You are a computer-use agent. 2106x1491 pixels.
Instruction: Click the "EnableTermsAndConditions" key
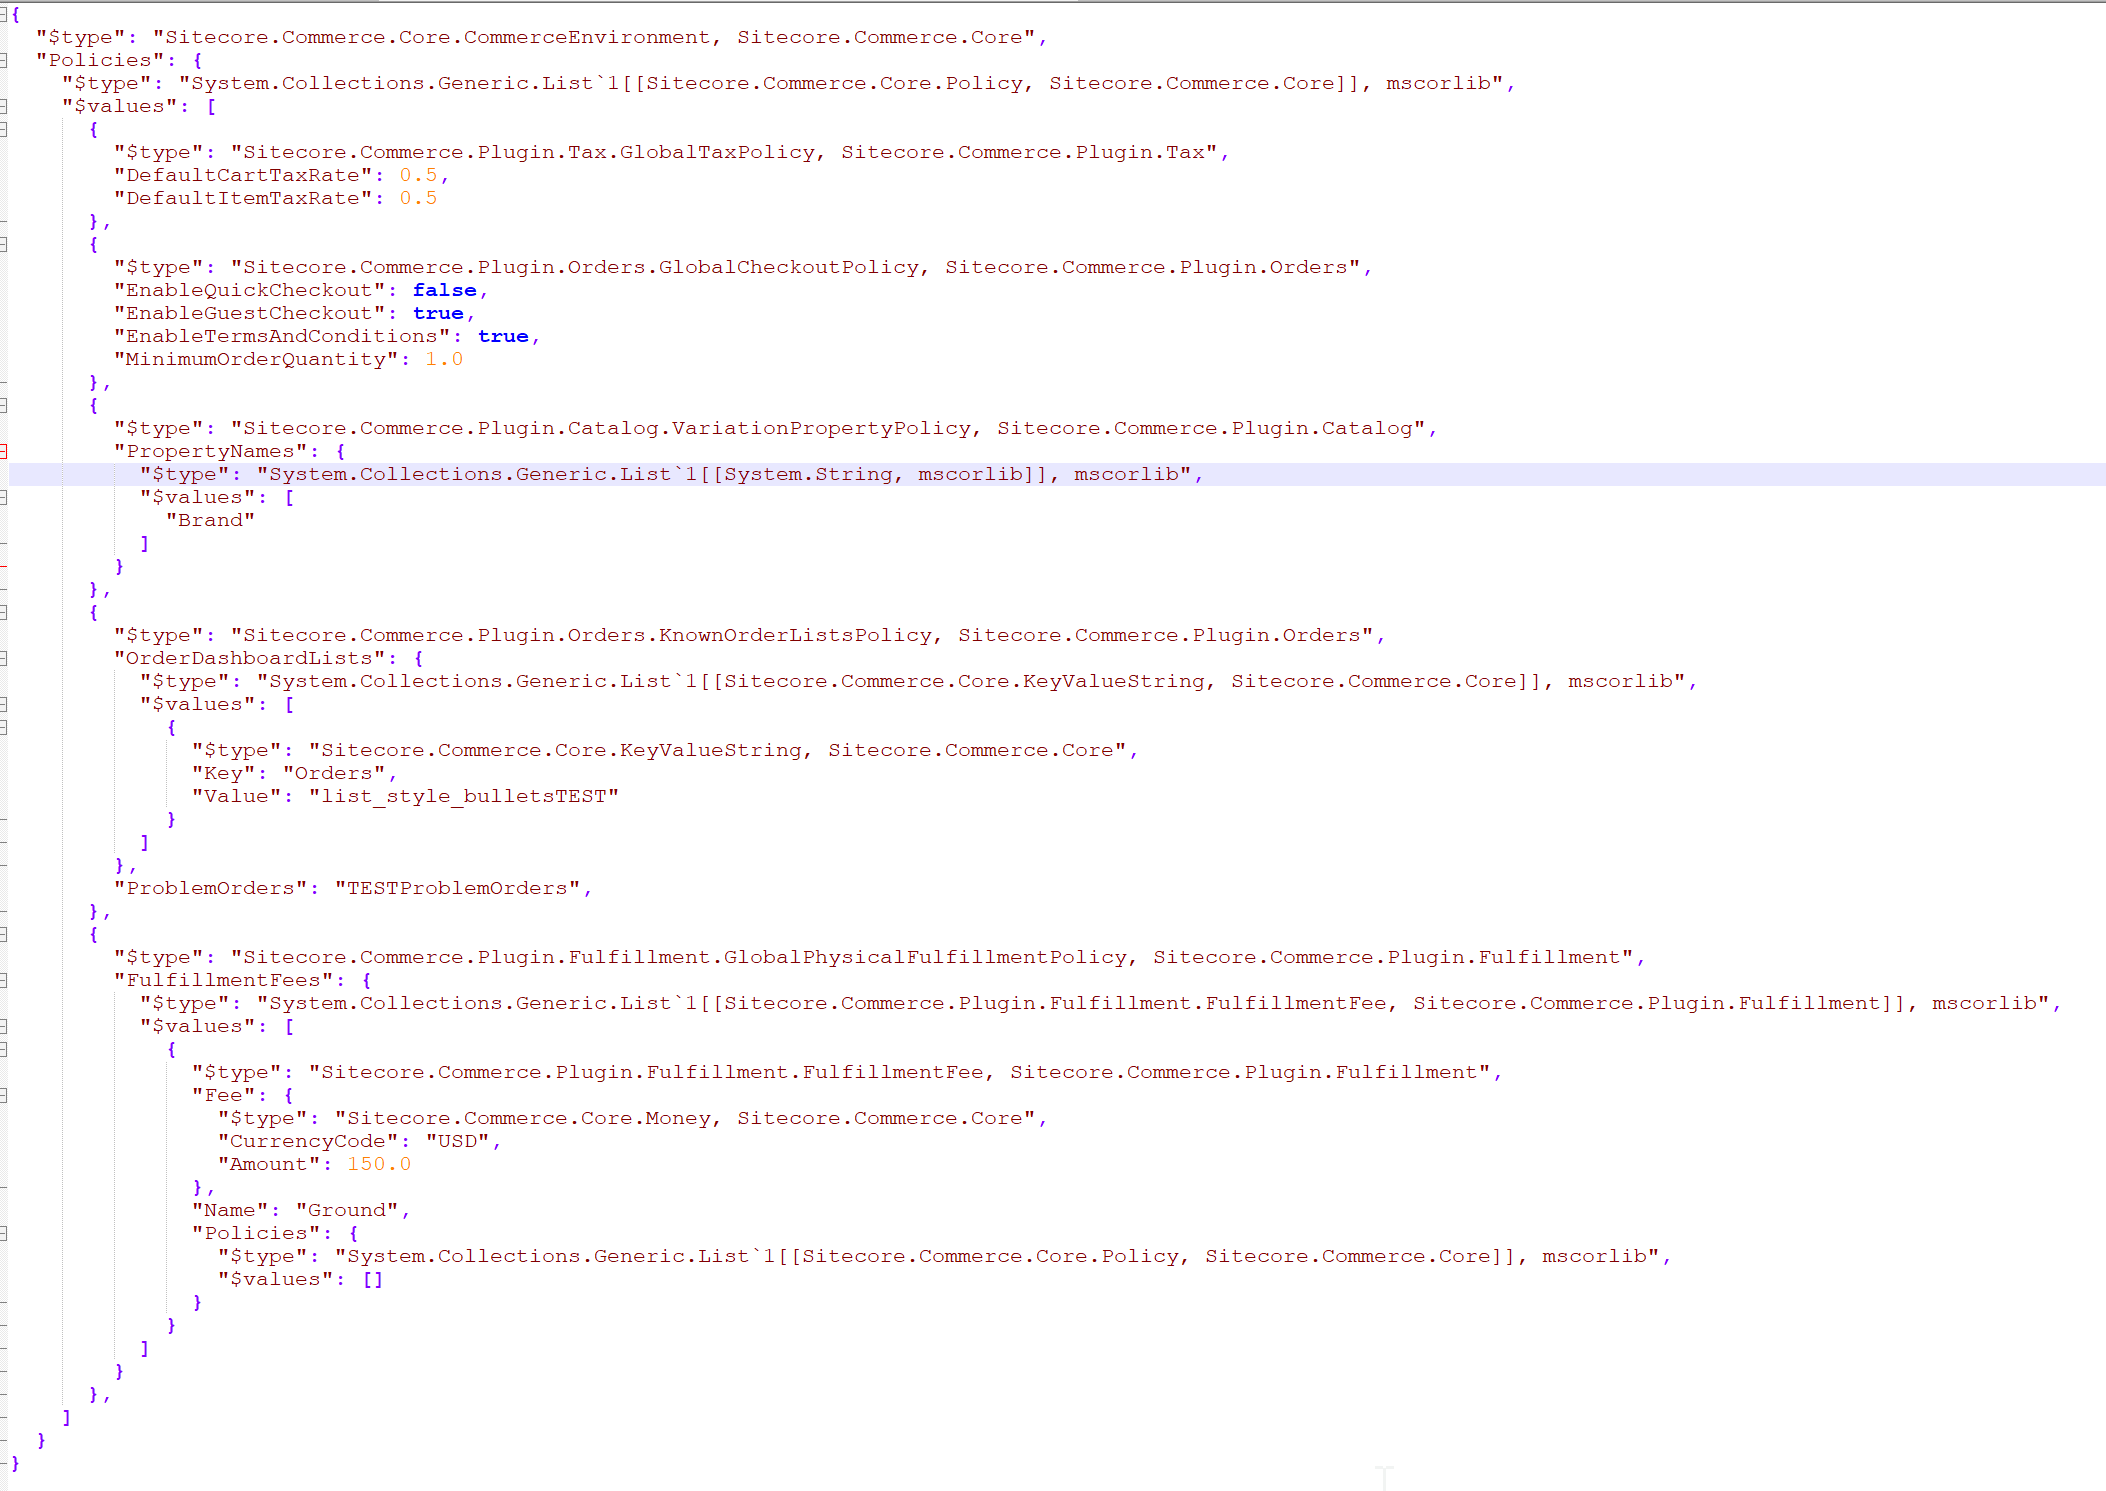(x=282, y=336)
